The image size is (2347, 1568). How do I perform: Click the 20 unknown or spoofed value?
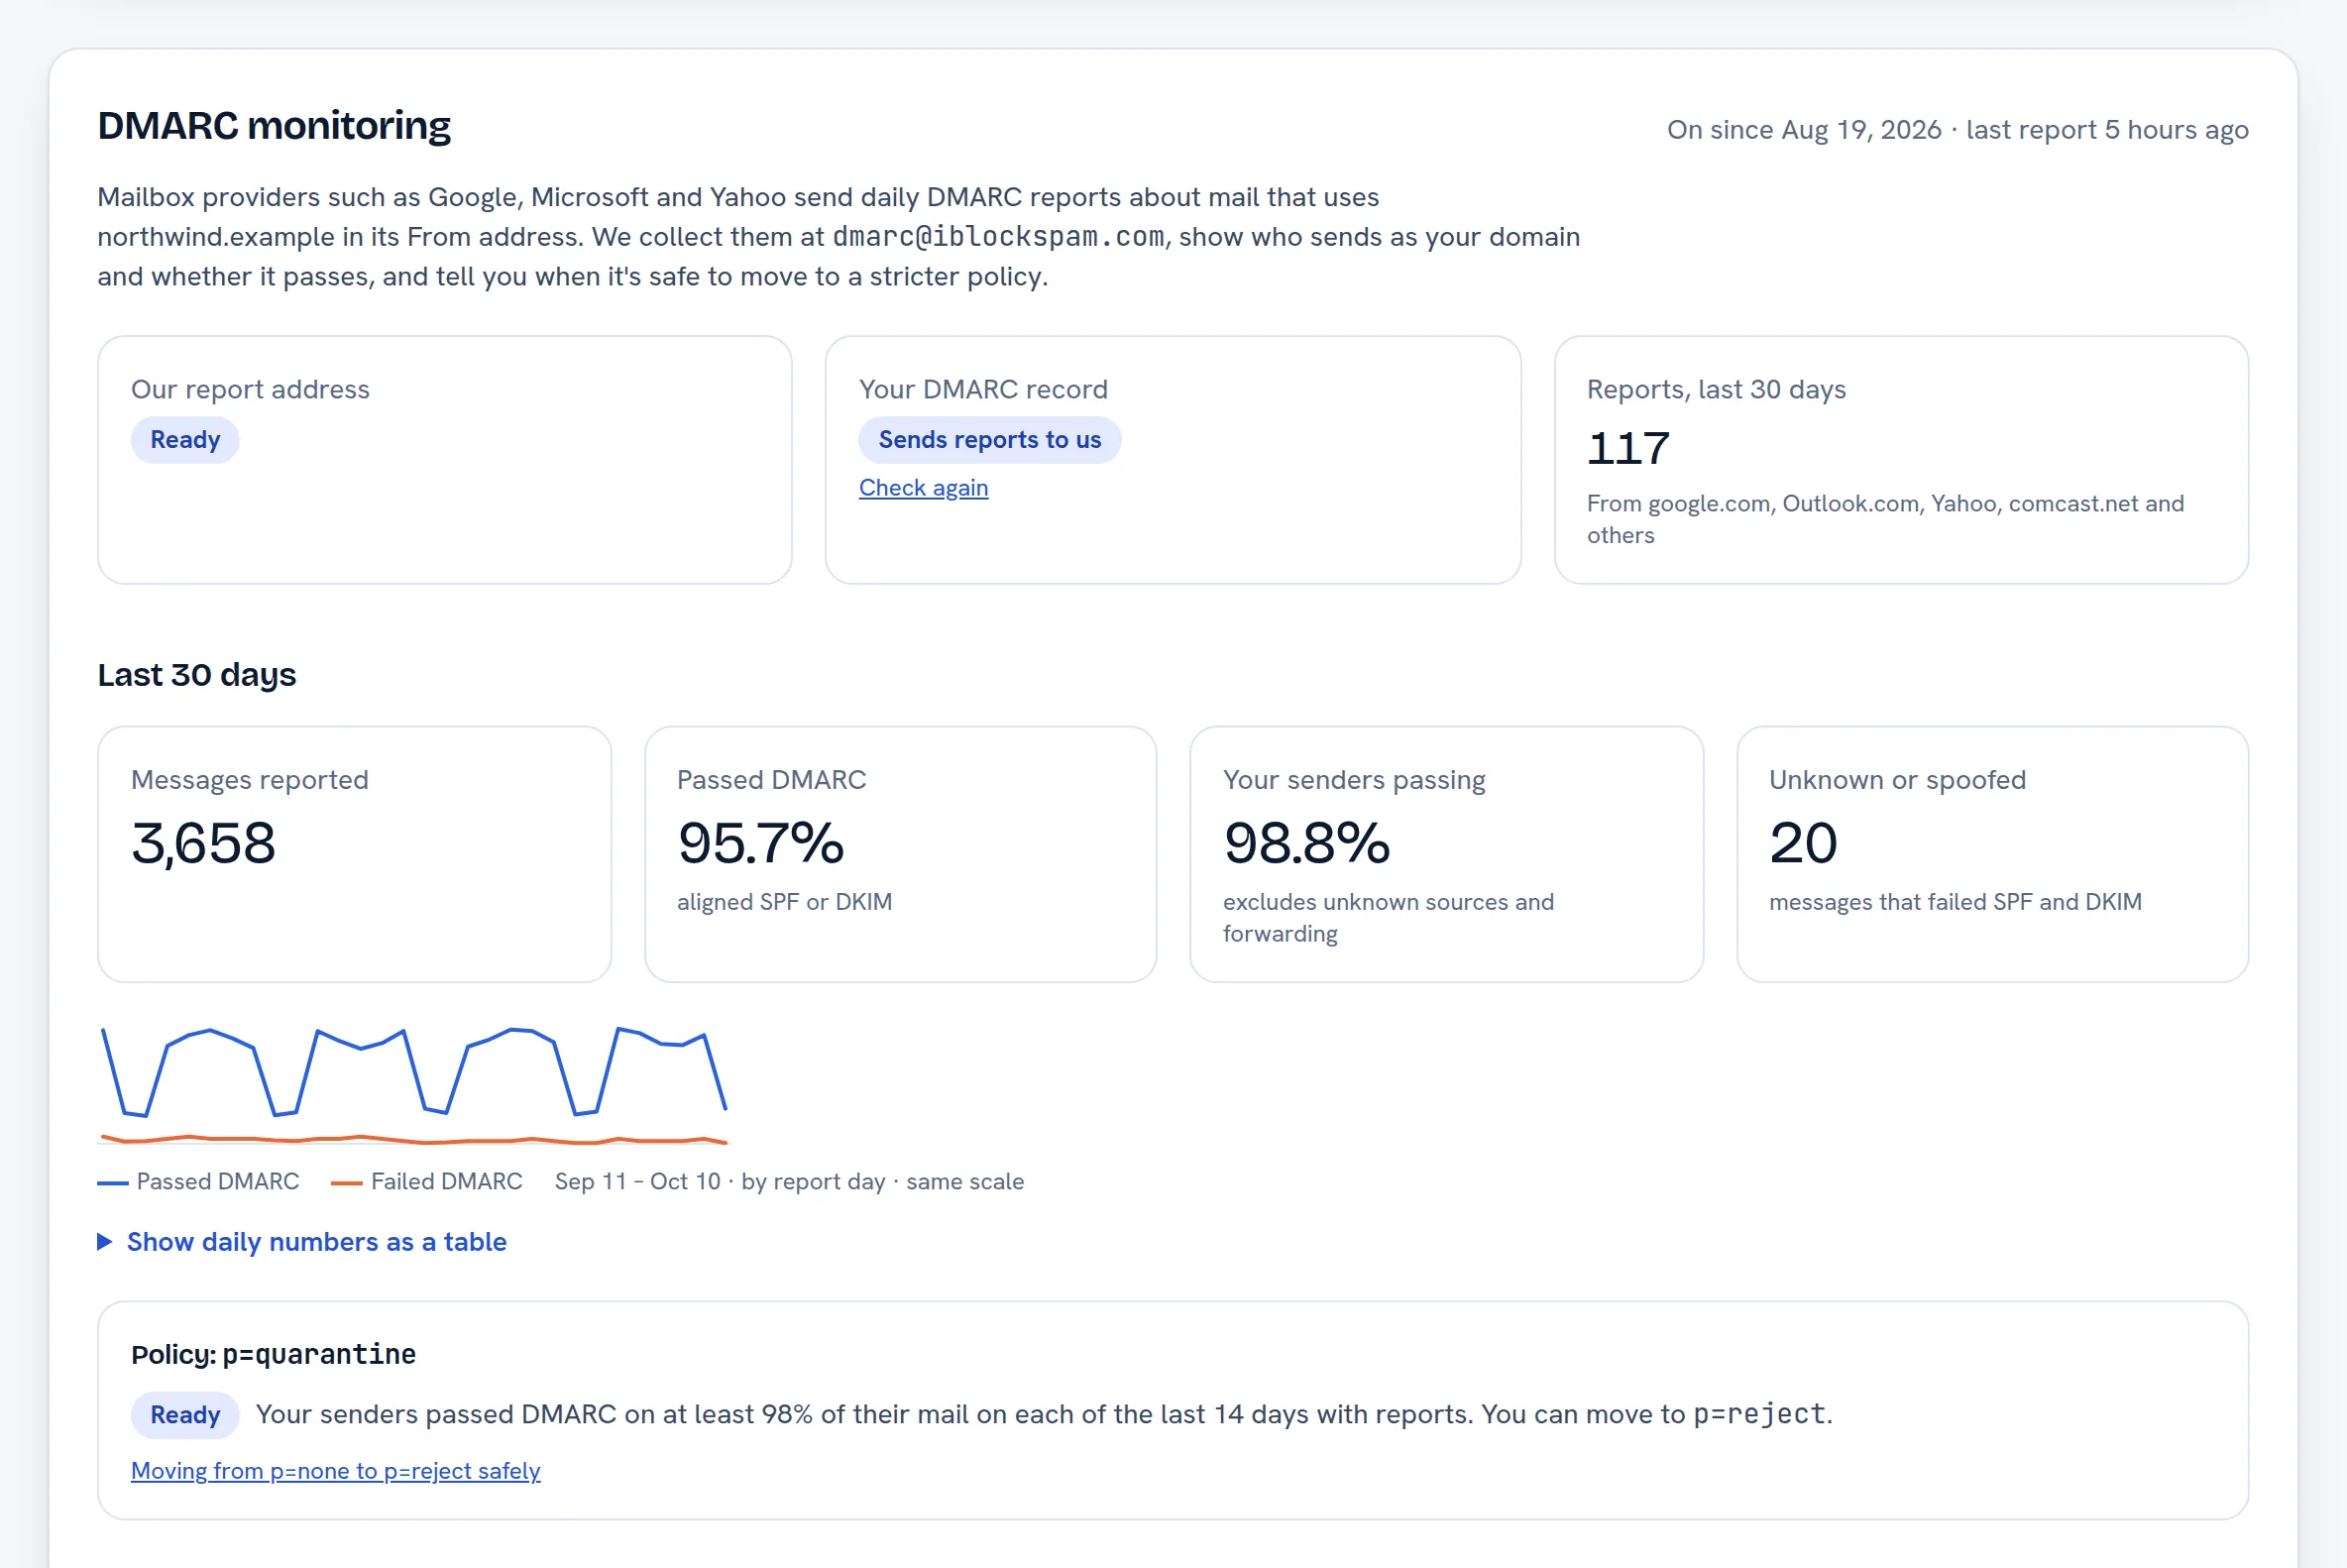pos(1803,842)
